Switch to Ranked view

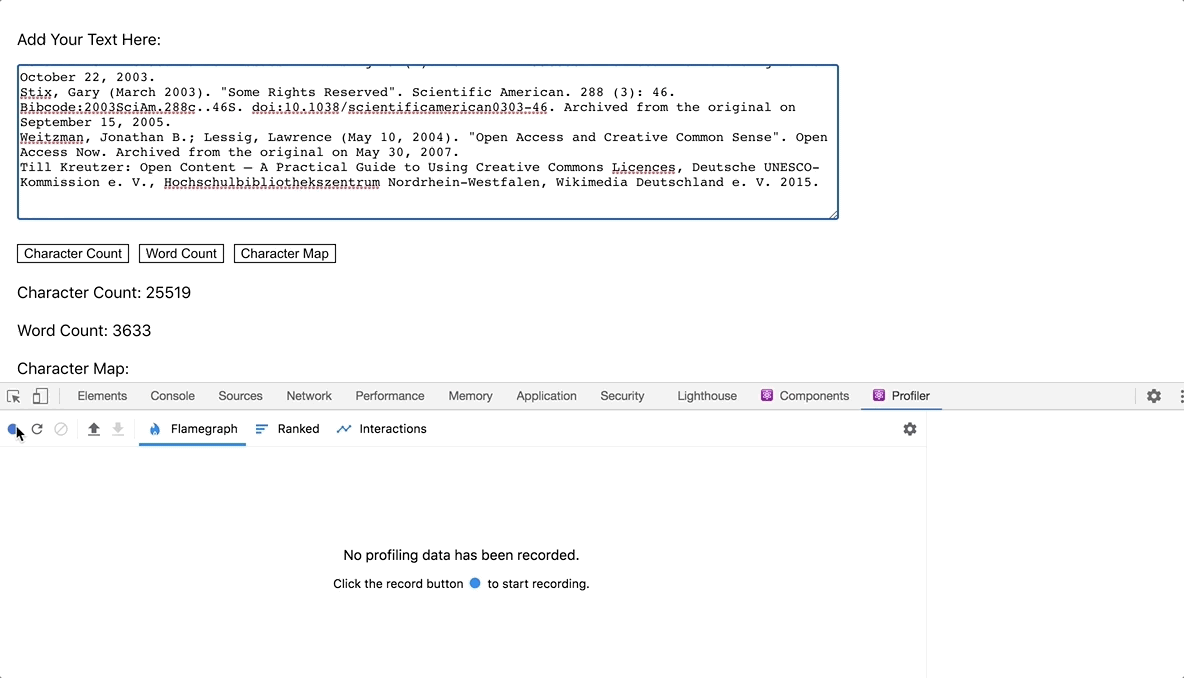coord(288,429)
